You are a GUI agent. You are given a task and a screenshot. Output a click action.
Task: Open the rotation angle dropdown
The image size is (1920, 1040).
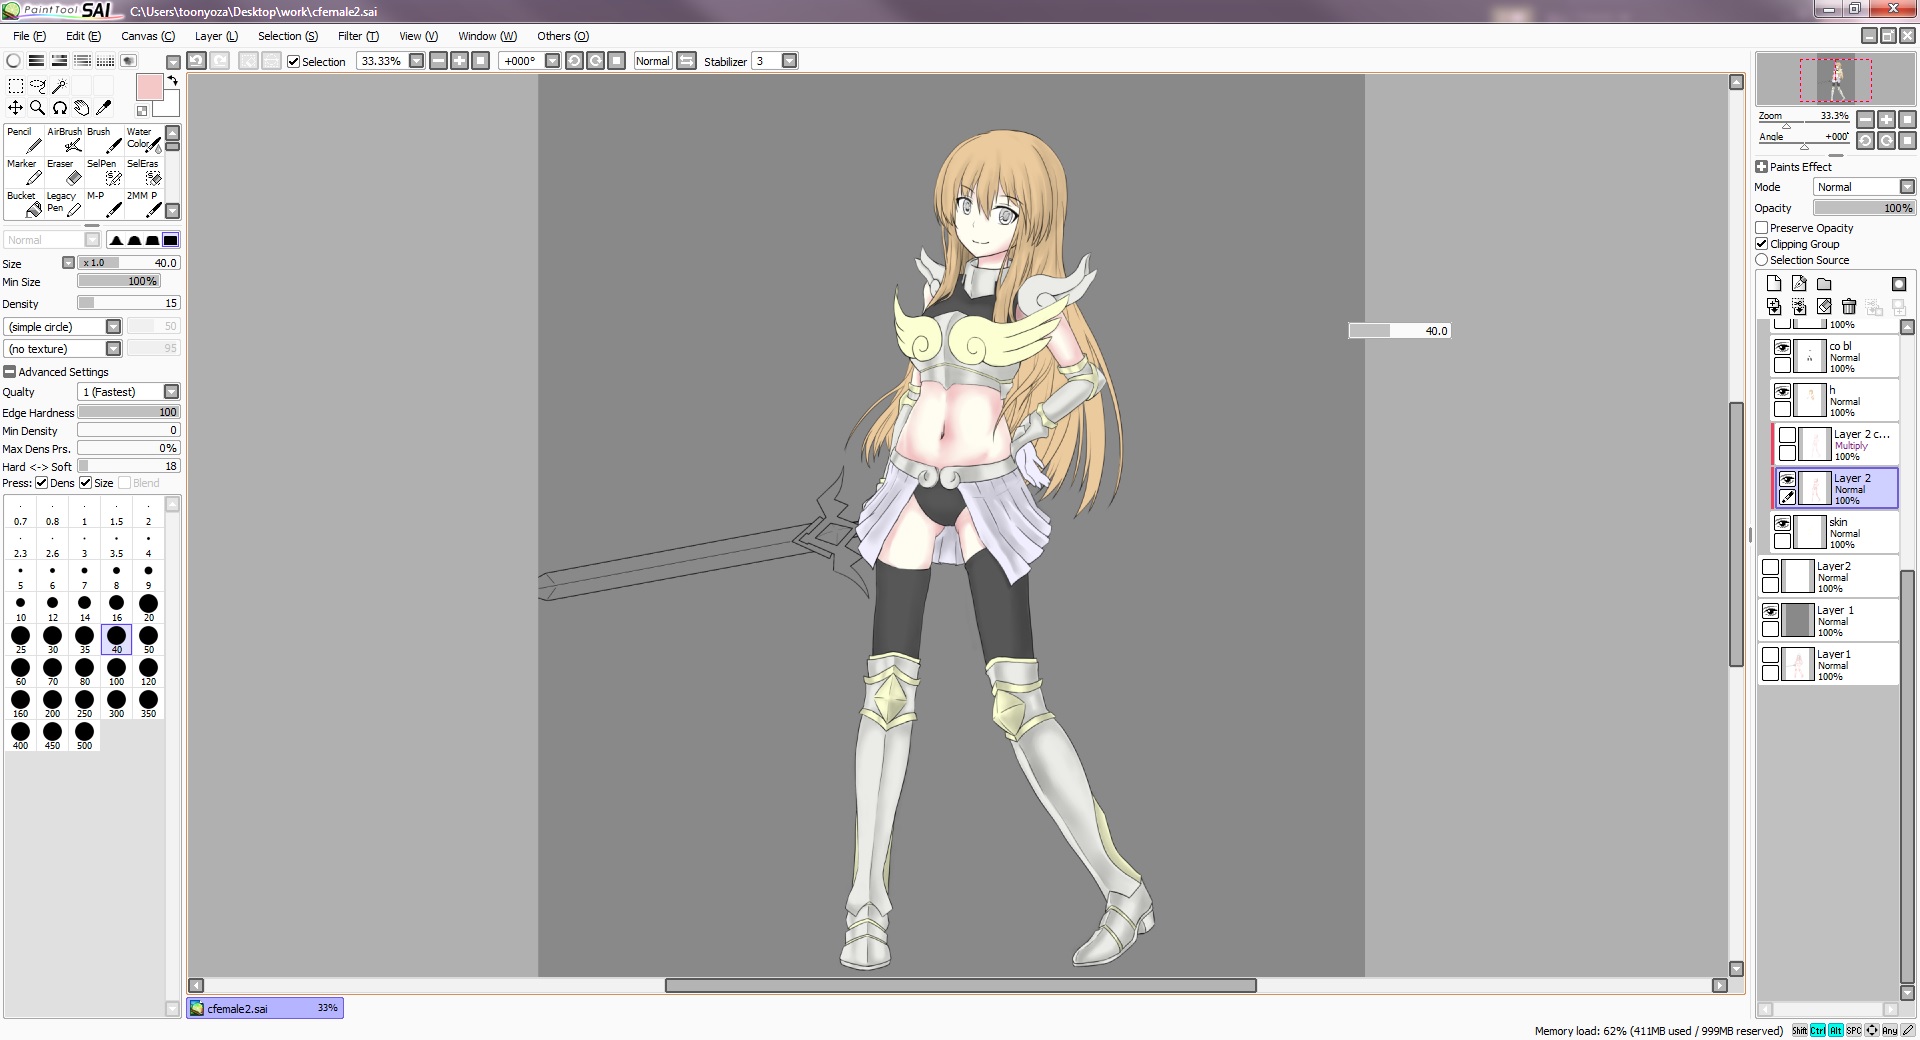552,61
